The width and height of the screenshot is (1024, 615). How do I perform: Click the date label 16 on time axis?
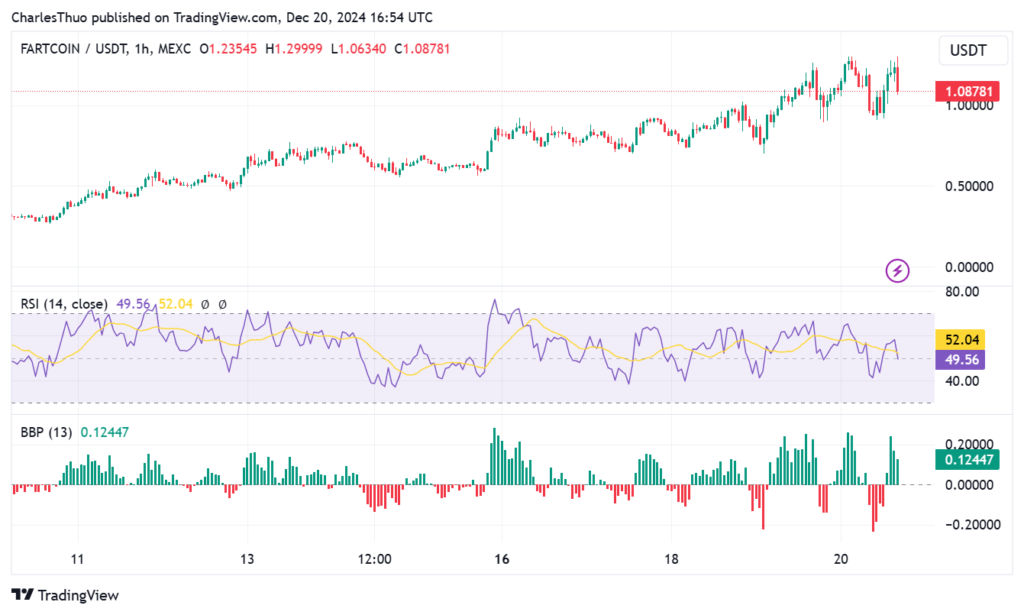[x=502, y=559]
